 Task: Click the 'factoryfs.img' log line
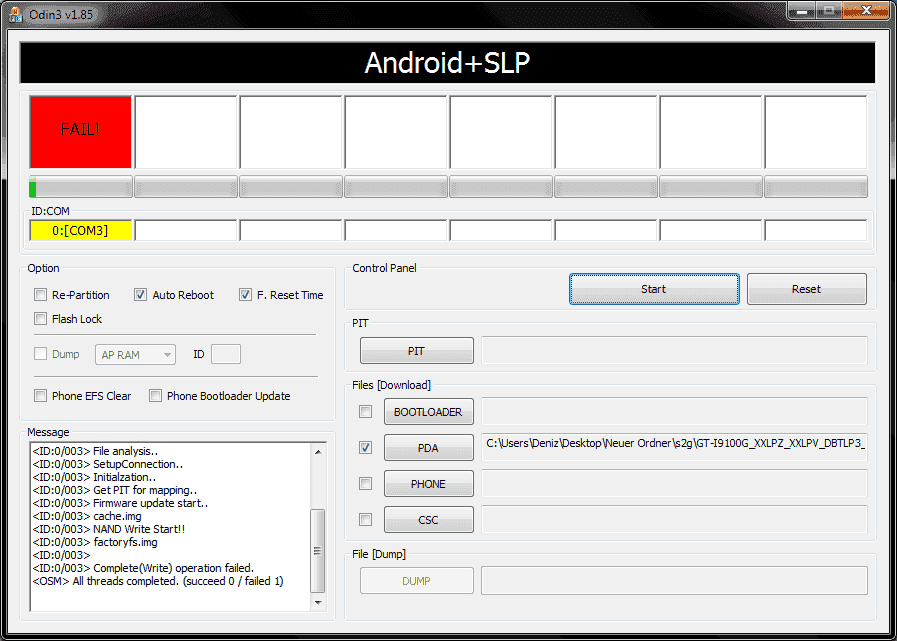point(95,542)
